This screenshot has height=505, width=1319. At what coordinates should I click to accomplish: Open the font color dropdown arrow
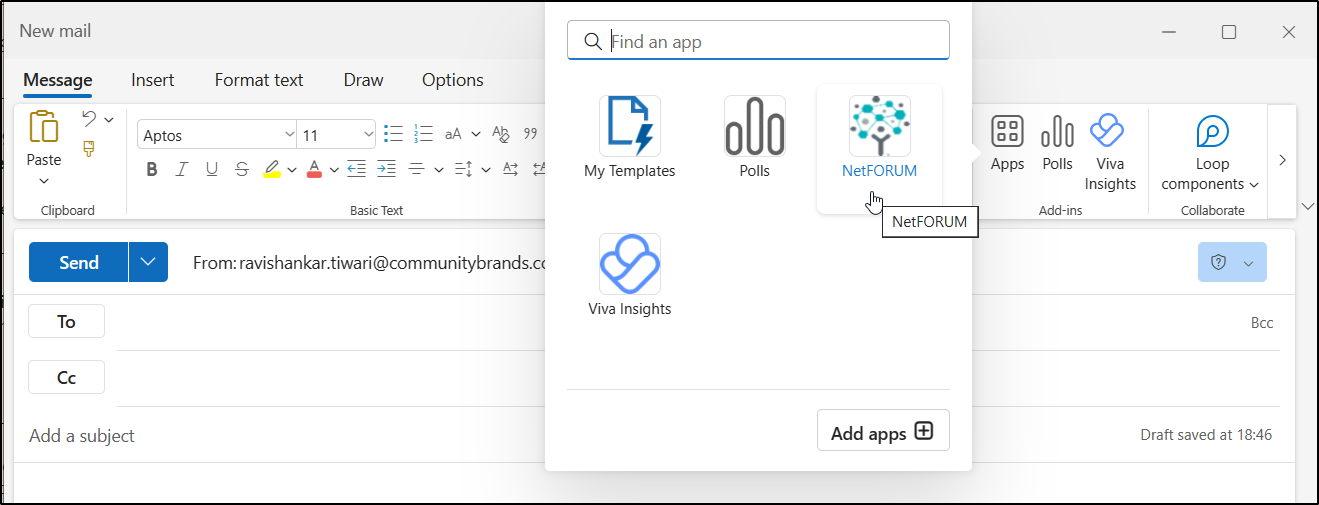tap(334, 170)
